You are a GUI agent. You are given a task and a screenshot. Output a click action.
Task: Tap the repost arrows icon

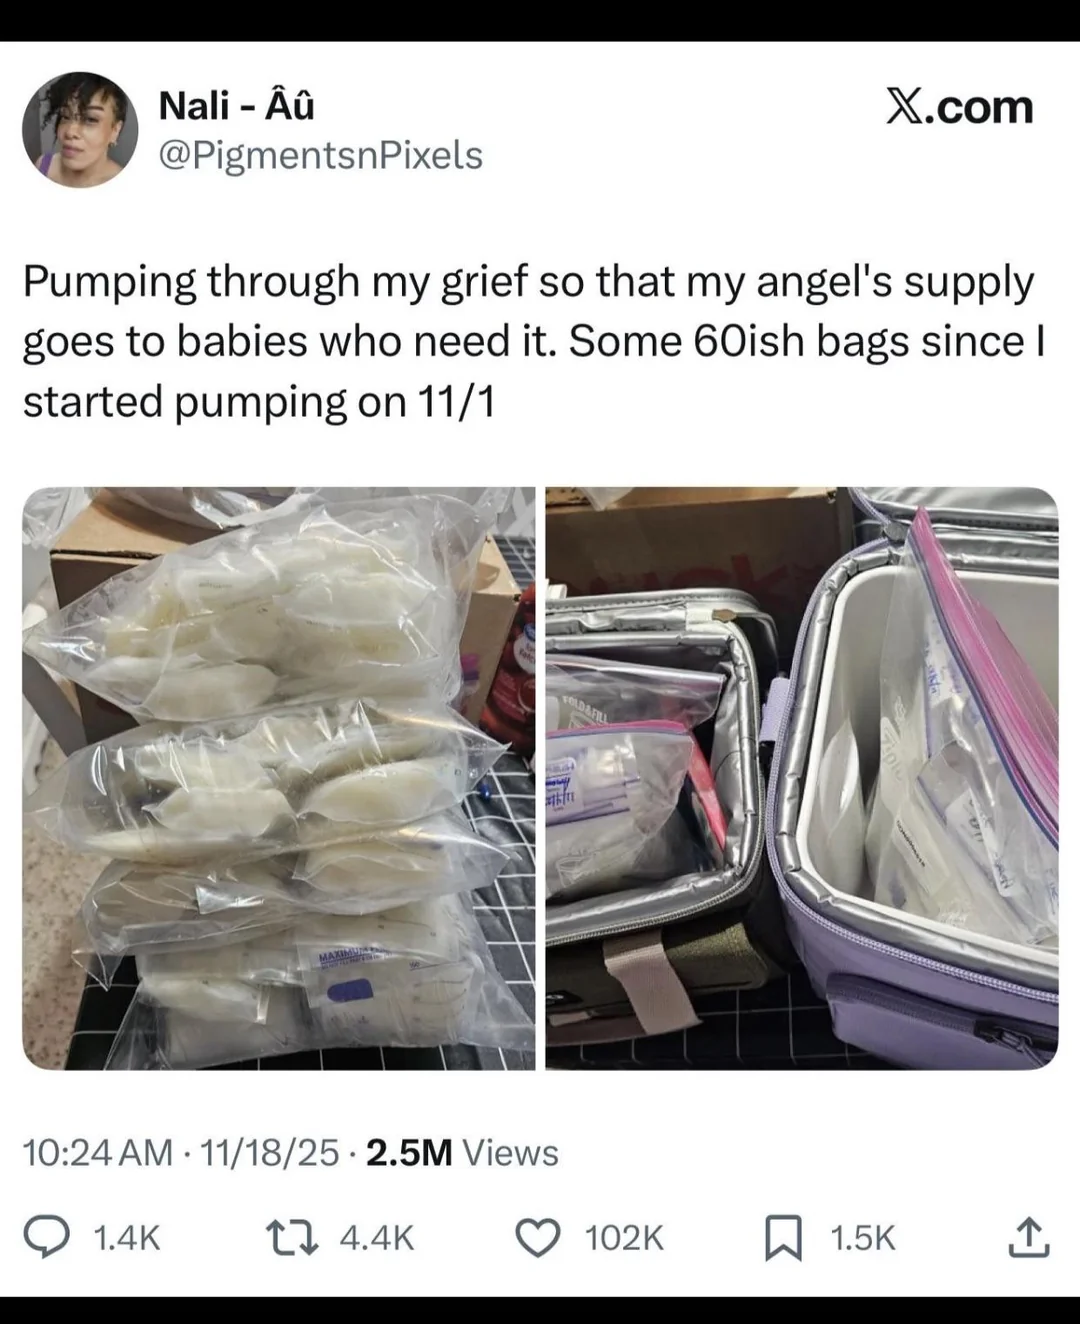296,1238
